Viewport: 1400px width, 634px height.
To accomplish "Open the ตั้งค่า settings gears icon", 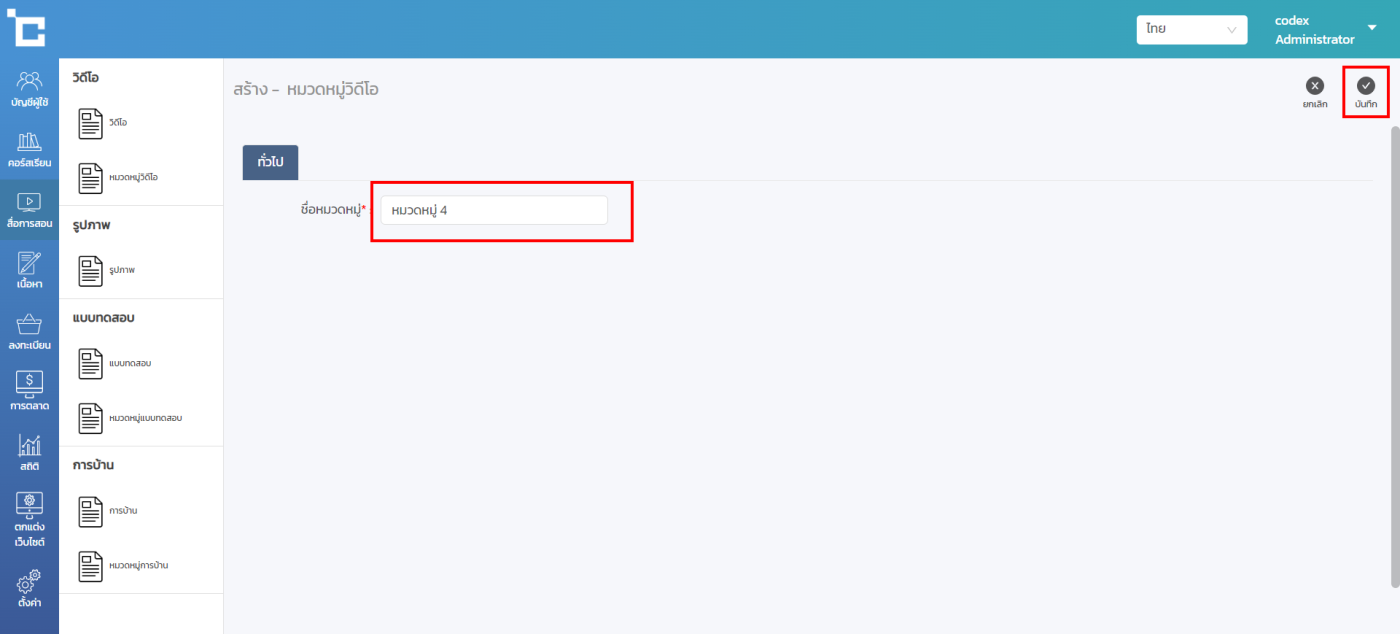I will coord(30,584).
